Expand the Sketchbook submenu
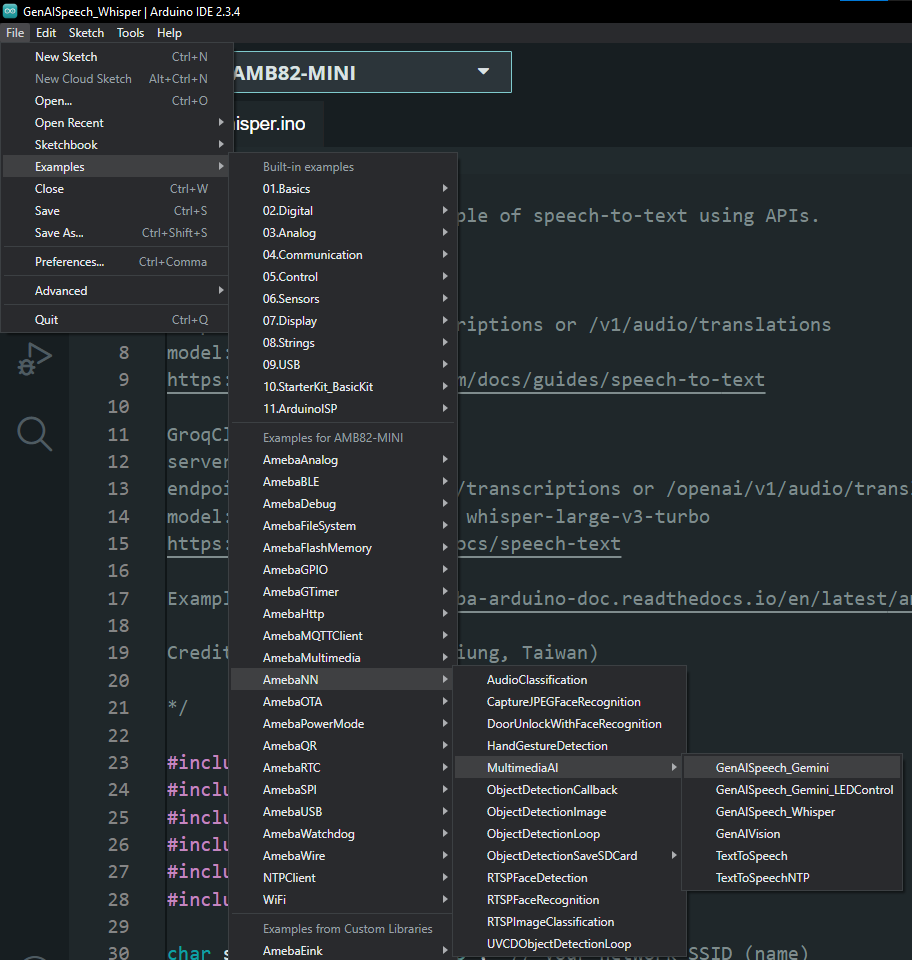The width and height of the screenshot is (912, 960). point(116,145)
